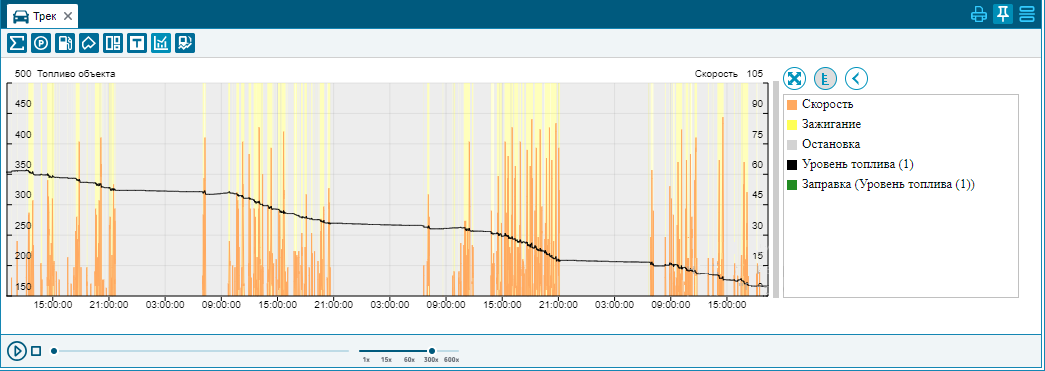This screenshot has height=371, width=1045.
Task: Collapse legend with left chevron button
Action: point(856,79)
